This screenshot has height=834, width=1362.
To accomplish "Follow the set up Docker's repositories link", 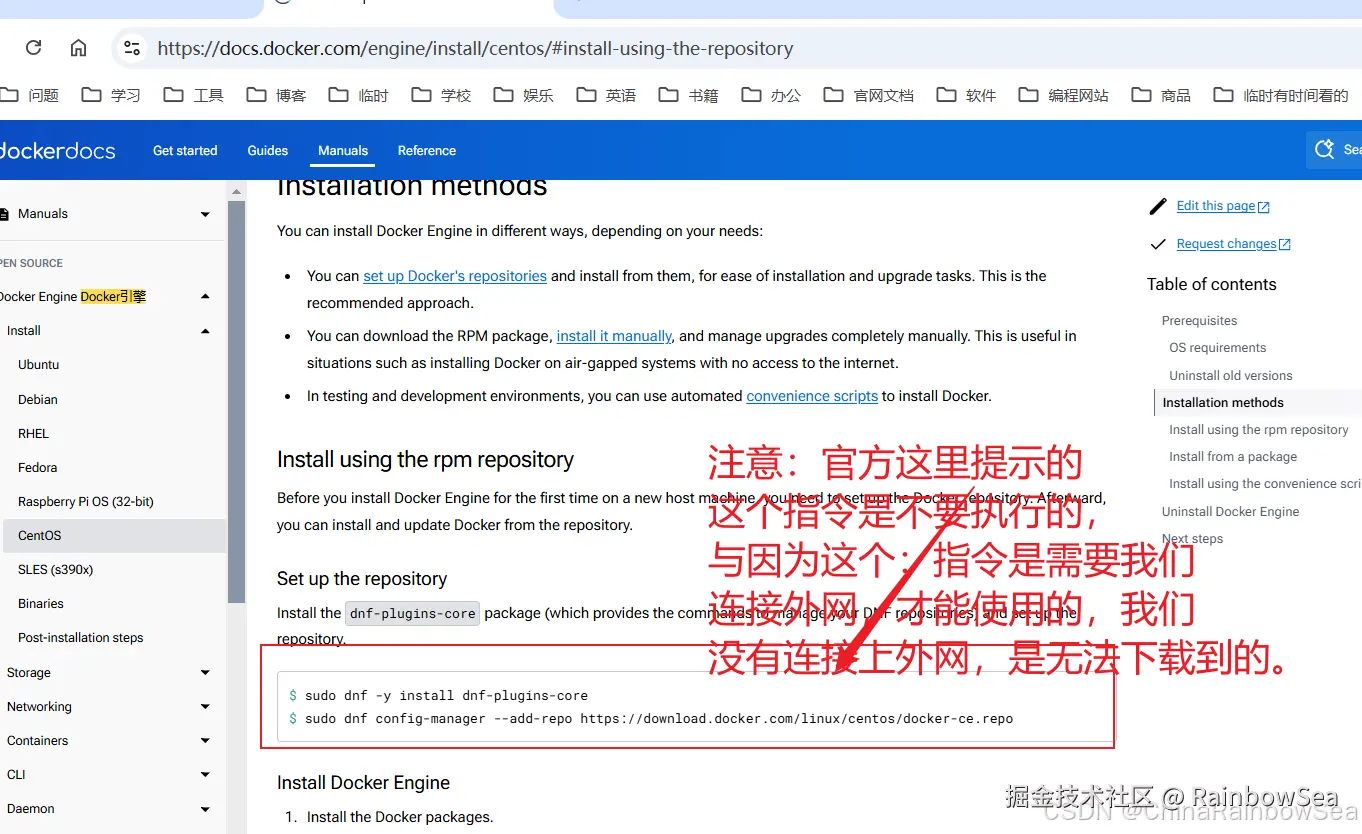I will [x=455, y=276].
